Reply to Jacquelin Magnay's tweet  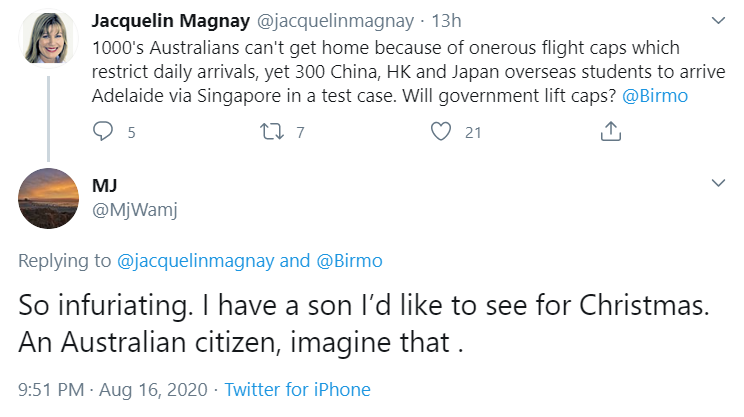[103, 131]
